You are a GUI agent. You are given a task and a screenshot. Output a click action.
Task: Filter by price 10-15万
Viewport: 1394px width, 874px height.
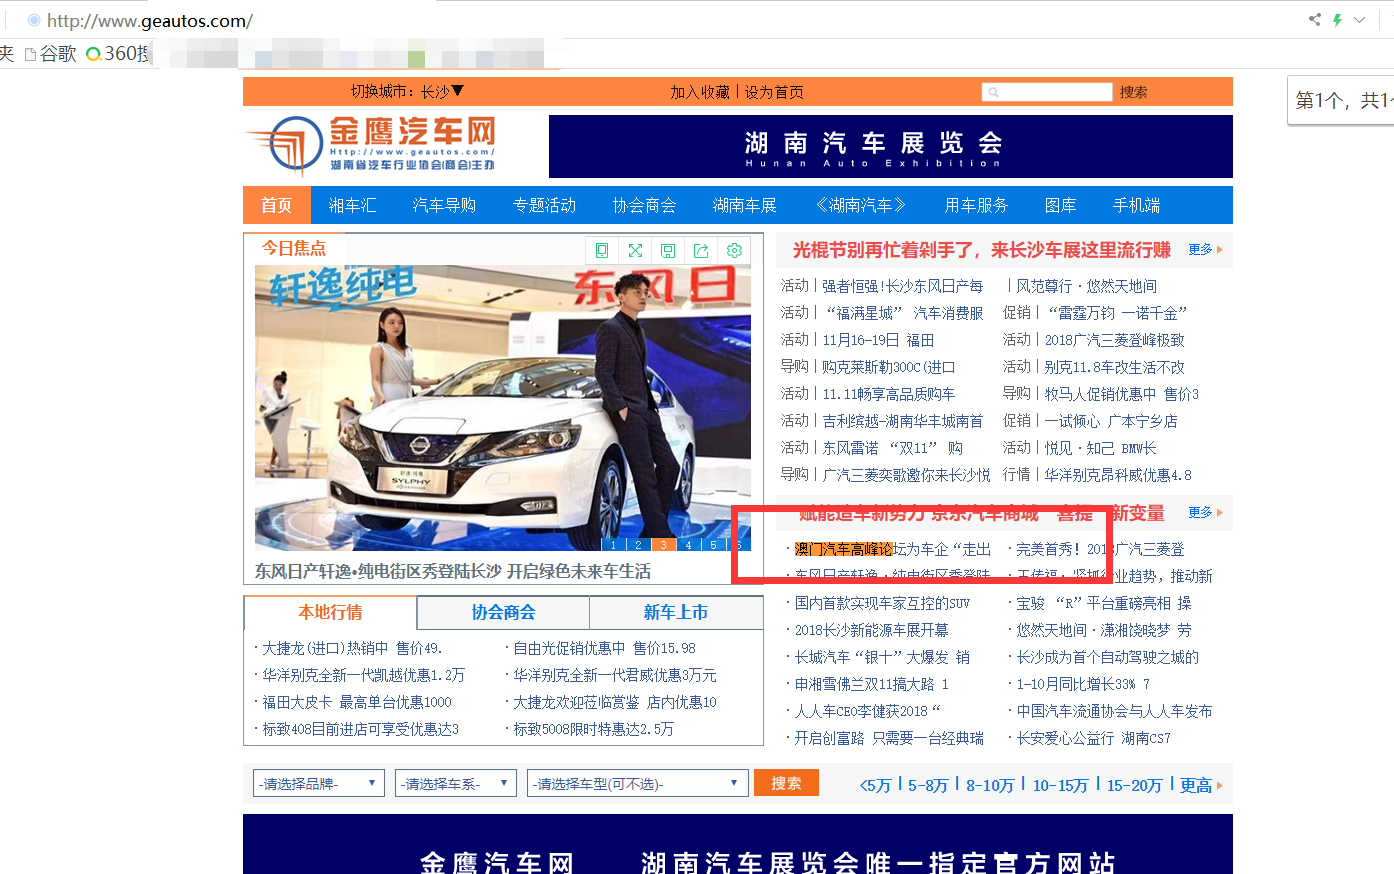coord(1060,785)
